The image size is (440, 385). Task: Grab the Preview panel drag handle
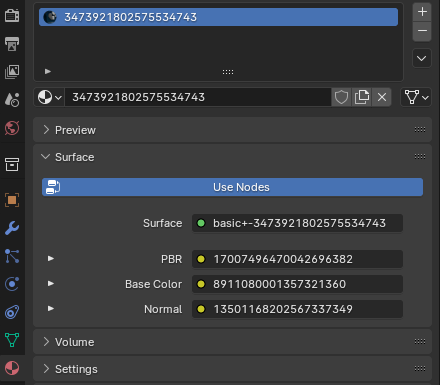420,130
